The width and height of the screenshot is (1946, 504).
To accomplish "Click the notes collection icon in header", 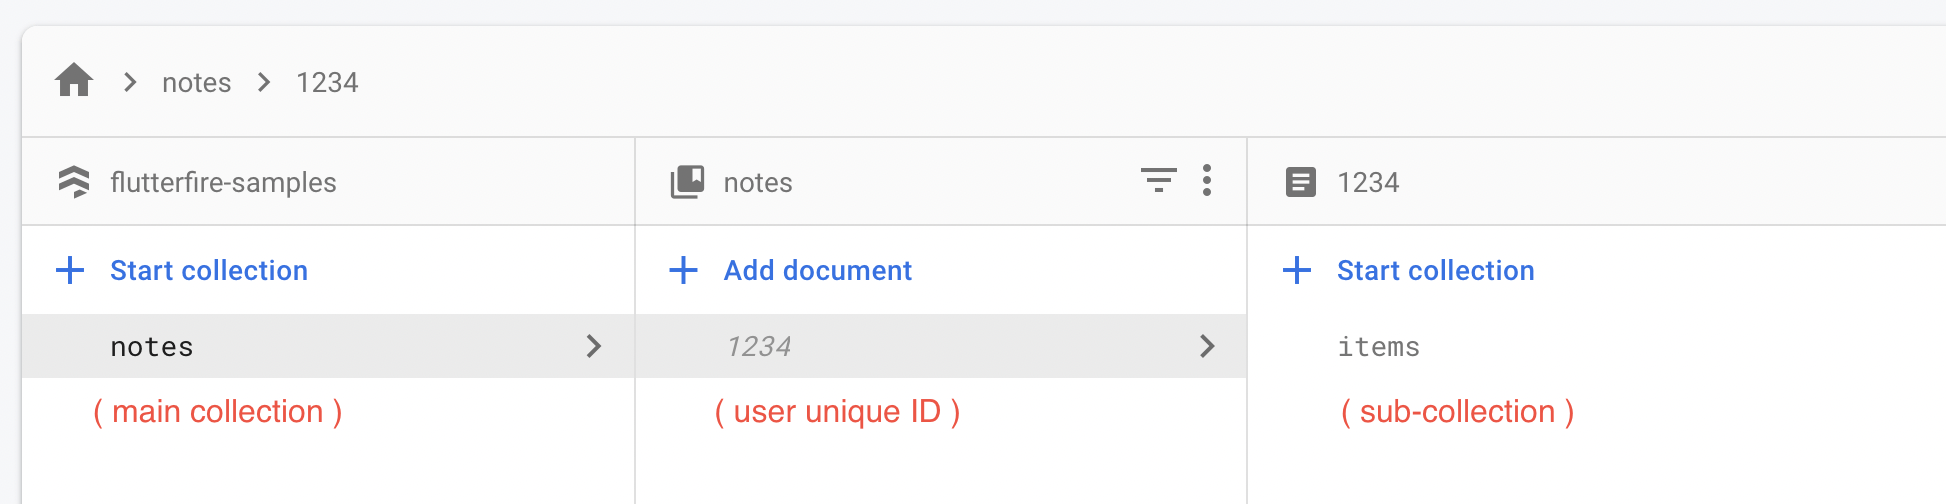I will 687,182.
